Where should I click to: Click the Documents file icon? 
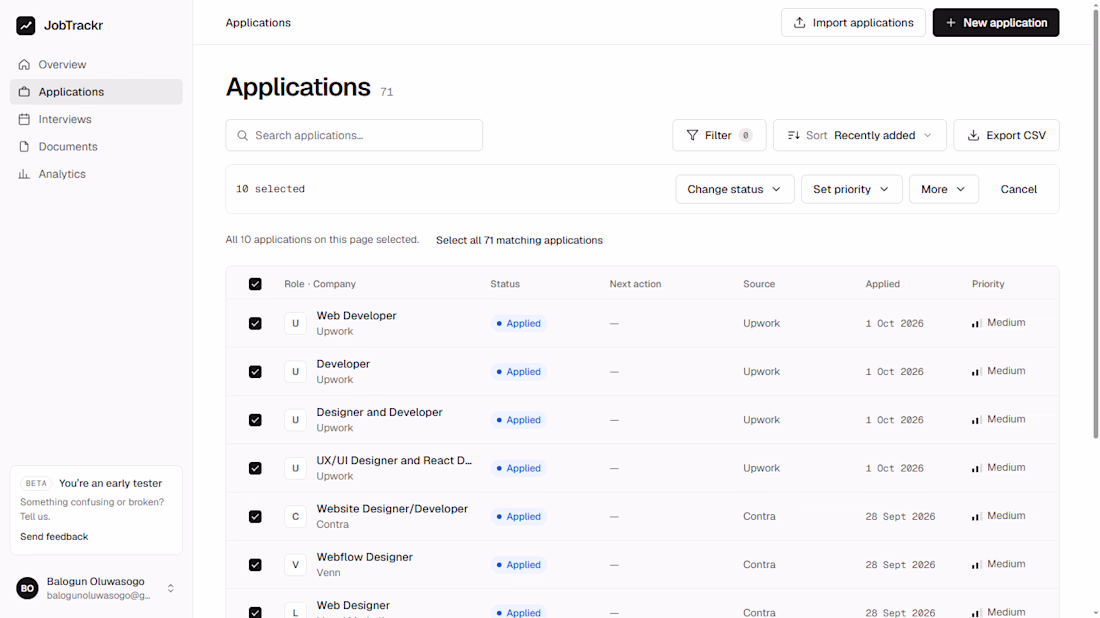pos(25,147)
